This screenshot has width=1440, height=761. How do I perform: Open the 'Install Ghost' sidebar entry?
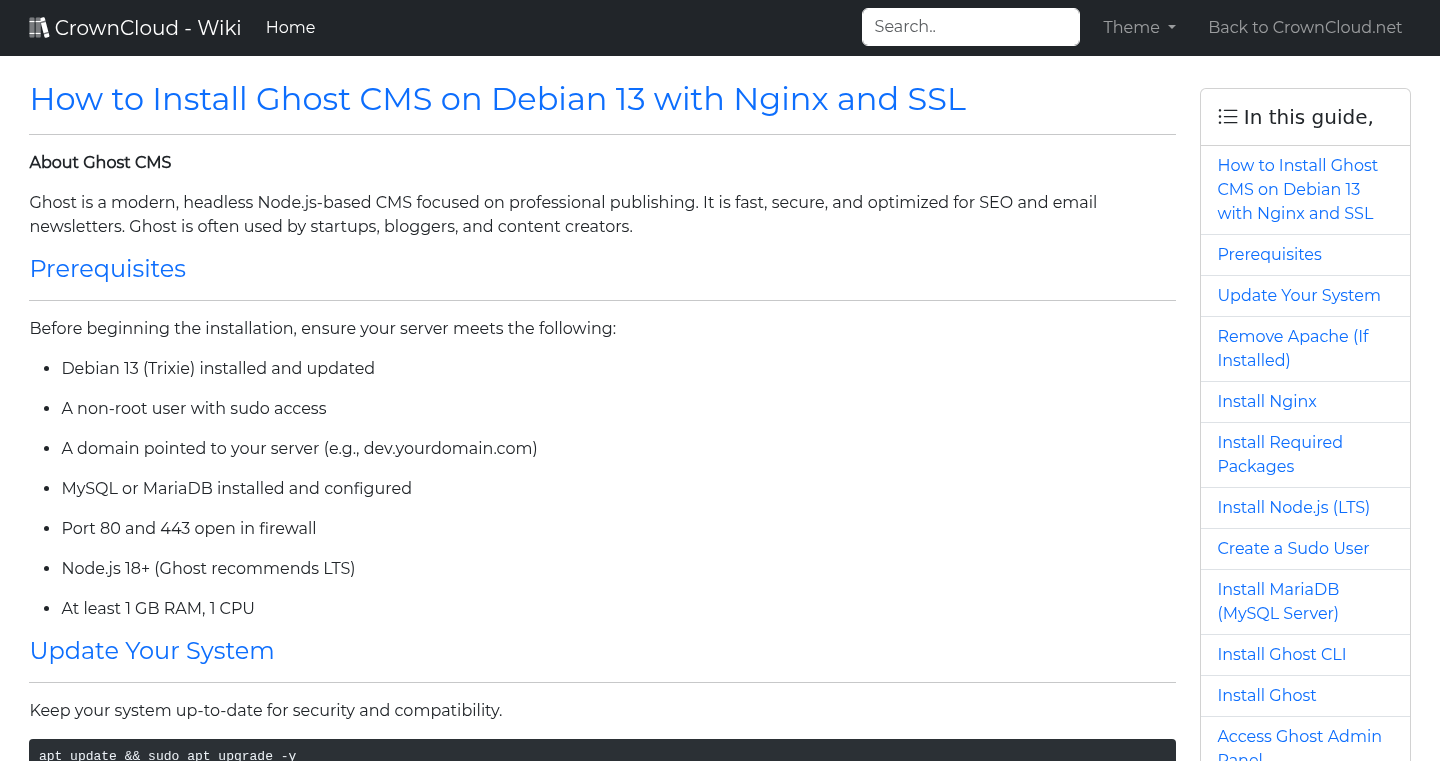[x=1266, y=695]
